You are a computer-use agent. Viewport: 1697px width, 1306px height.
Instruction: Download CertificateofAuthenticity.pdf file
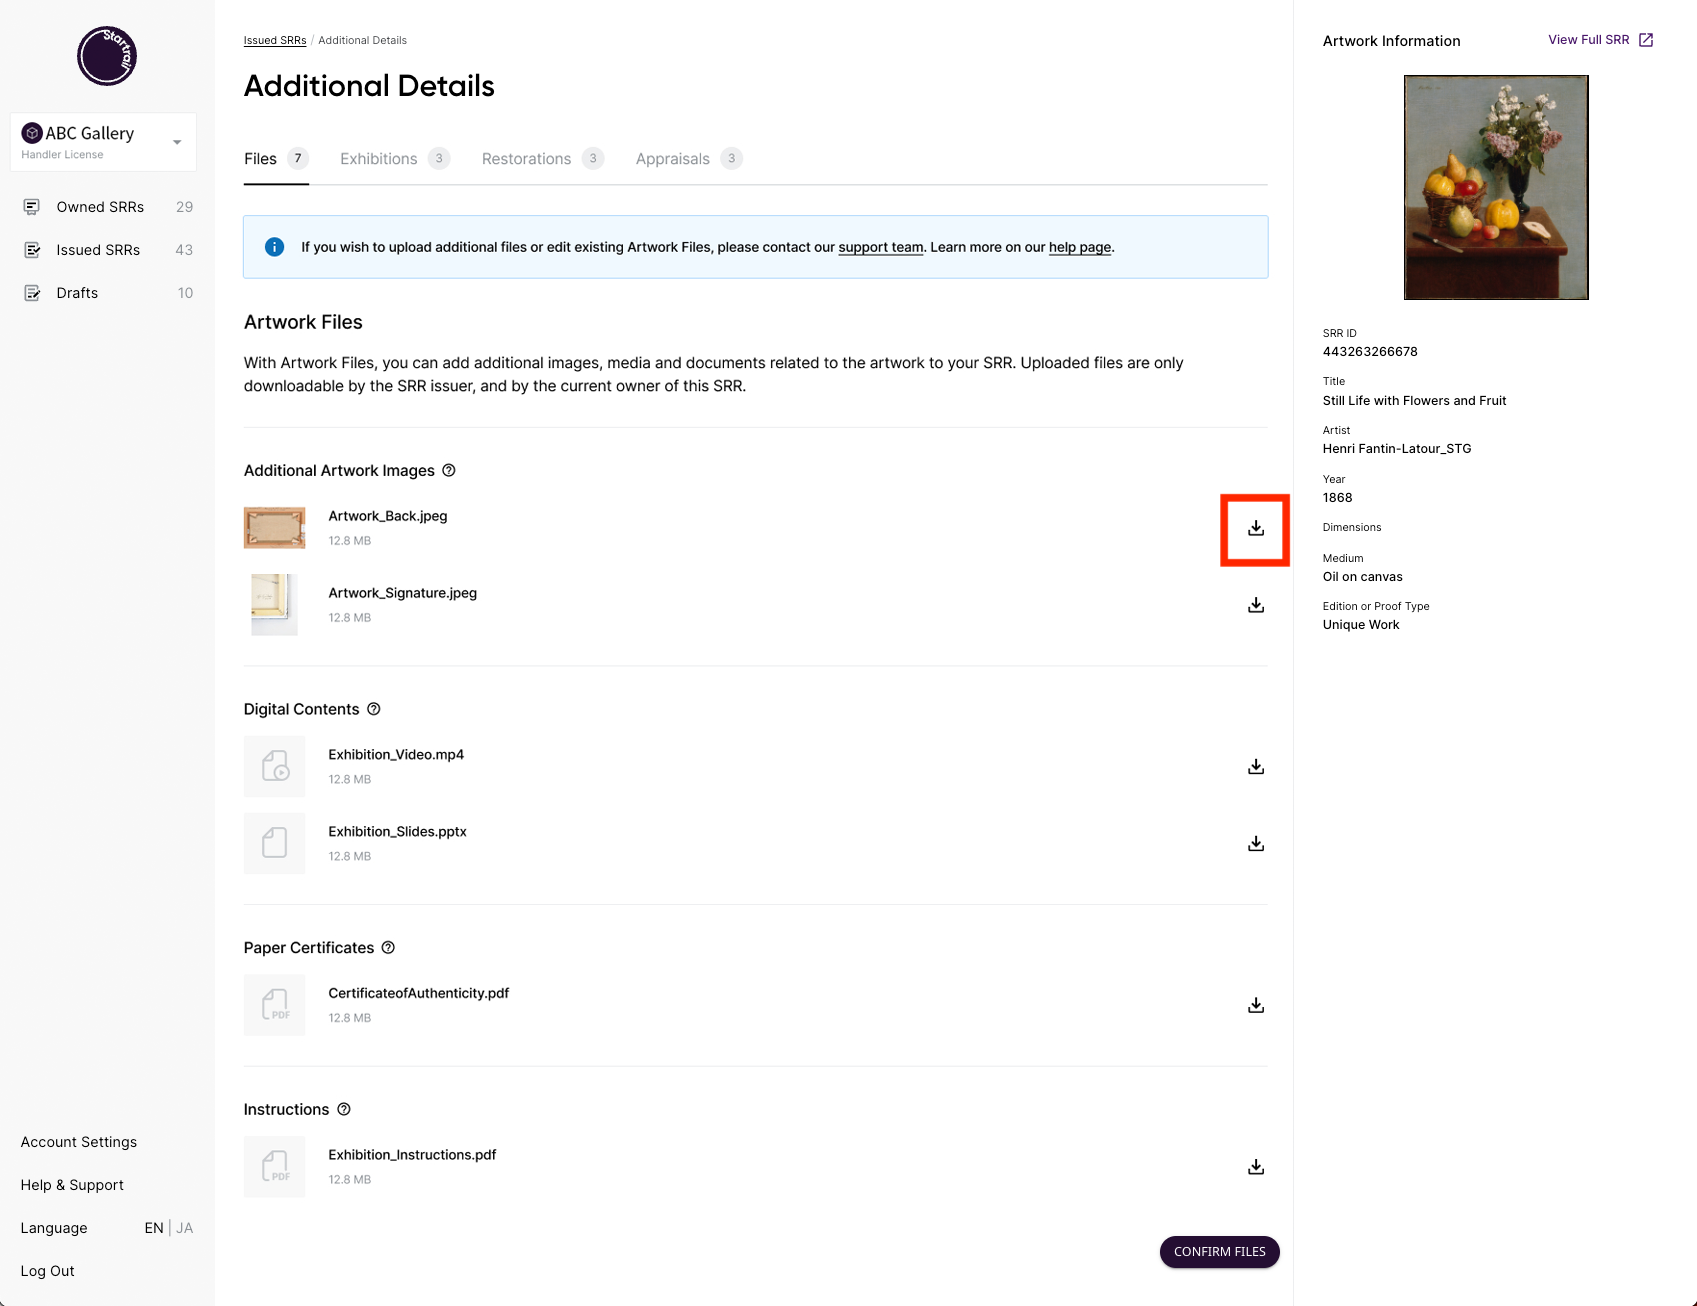[x=1256, y=1005]
